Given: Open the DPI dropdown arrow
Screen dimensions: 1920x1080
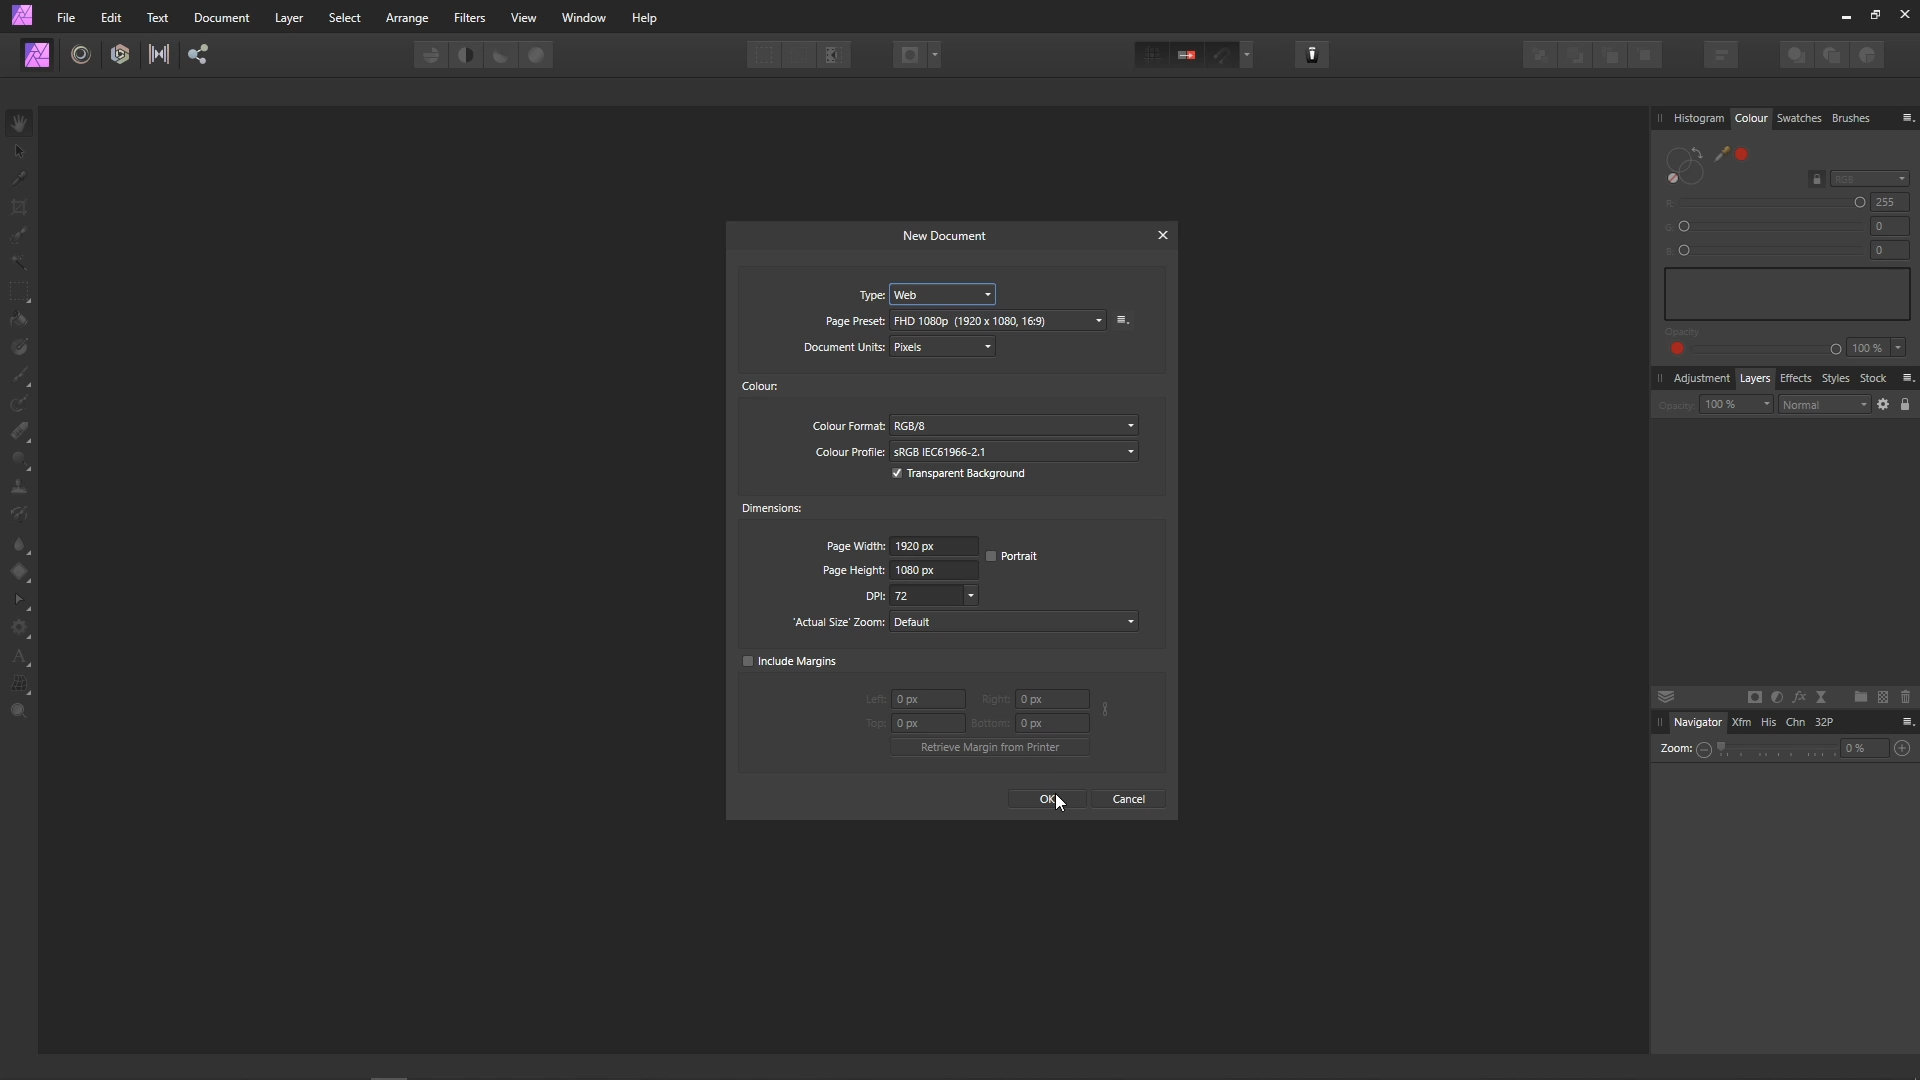Looking at the screenshot, I should tap(970, 596).
